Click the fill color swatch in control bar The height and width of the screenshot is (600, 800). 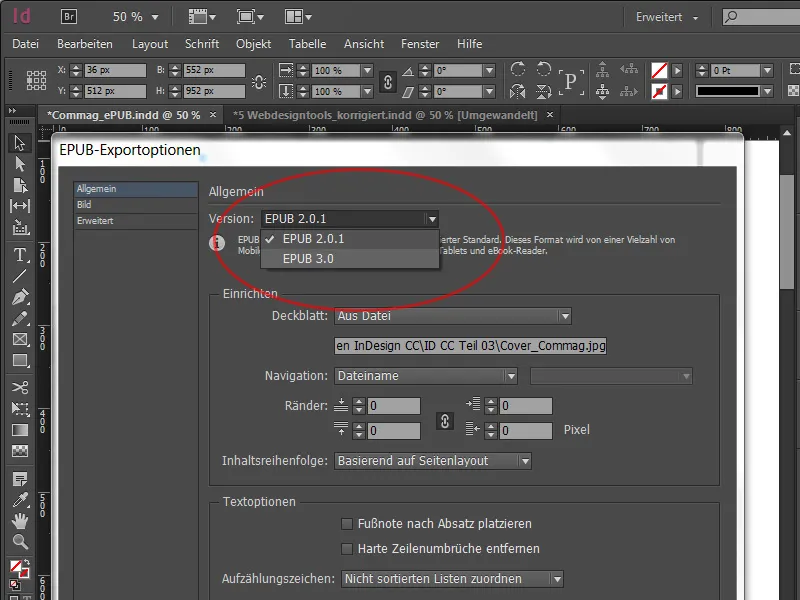click(x=659, y=70)
